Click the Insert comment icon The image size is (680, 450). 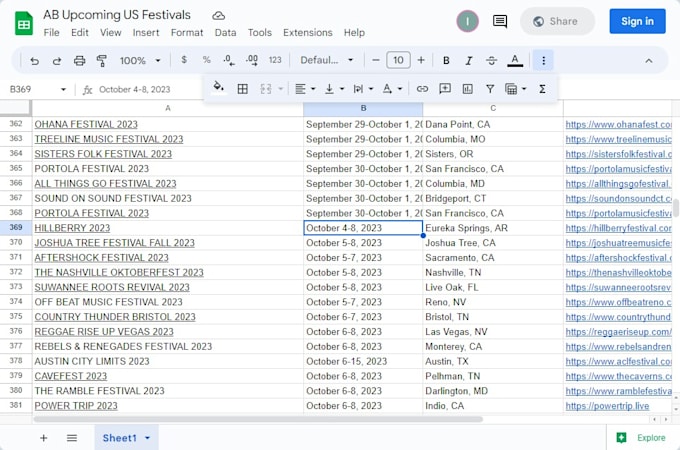(x=445, y=89)
